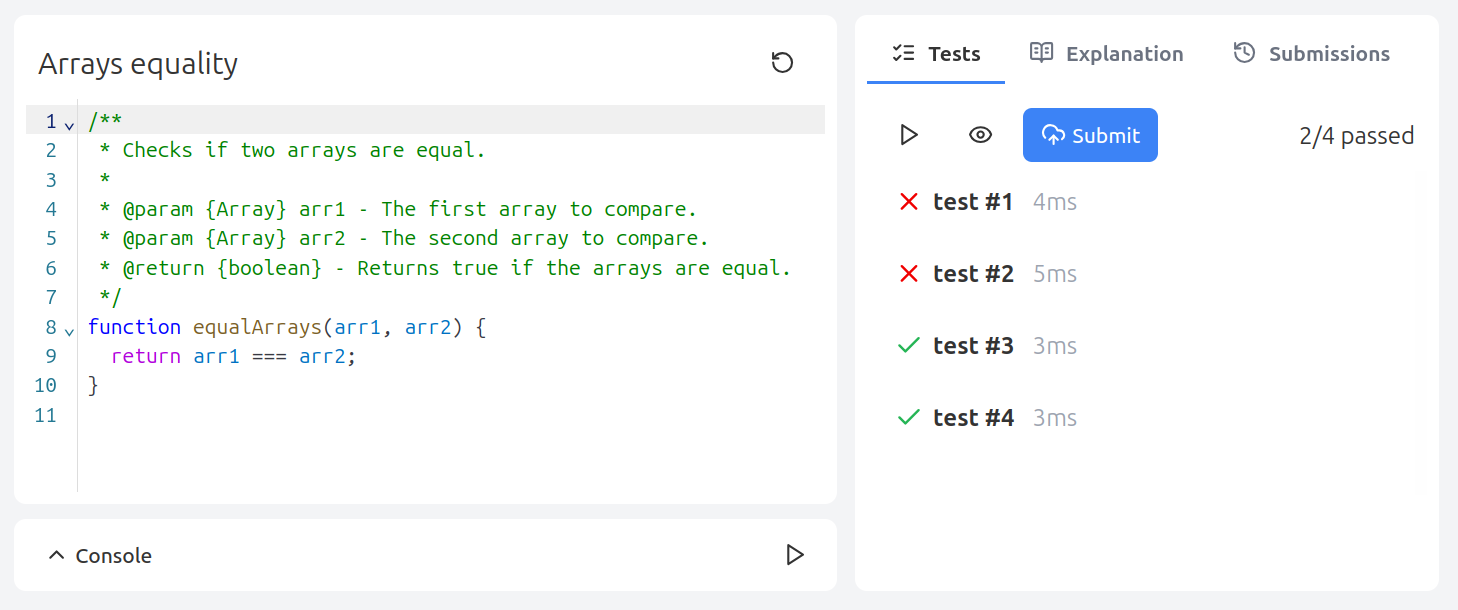Image resolution: width=1458 pixels, height=610 pixels.
Task: Place cursor in 'return arr1 === arr2;' line
Action: tap(234, 356)
